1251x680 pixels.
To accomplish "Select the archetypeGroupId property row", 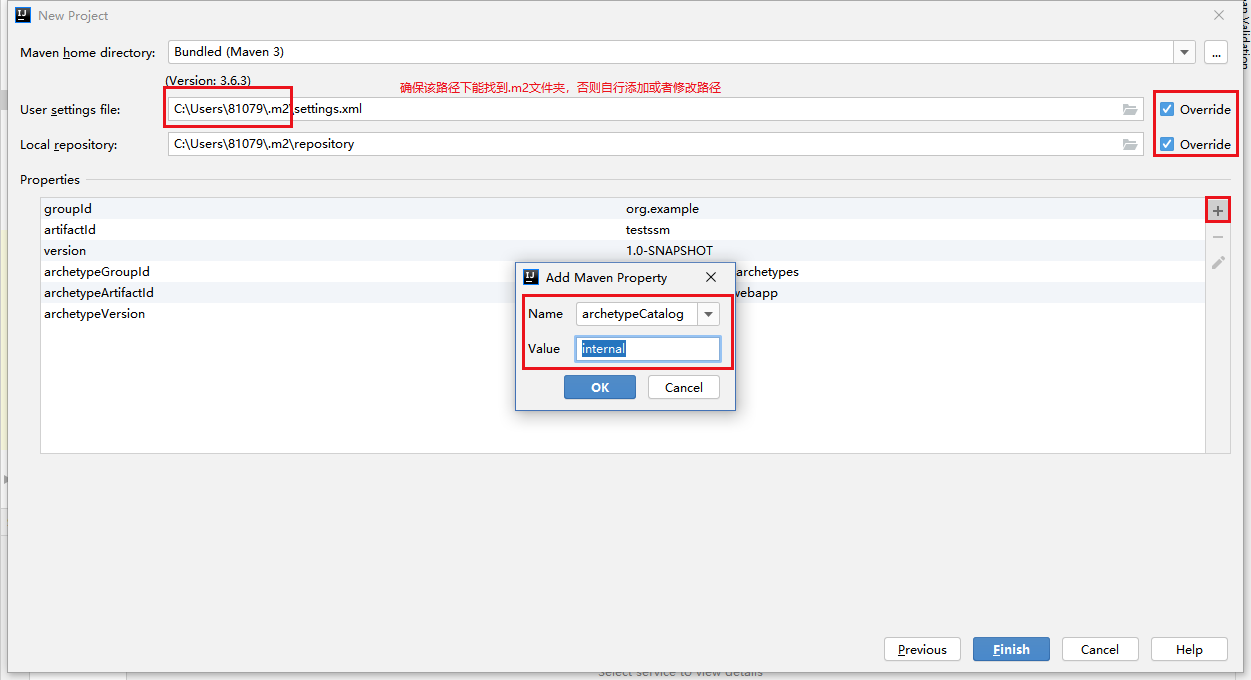I will pos(622,272).
